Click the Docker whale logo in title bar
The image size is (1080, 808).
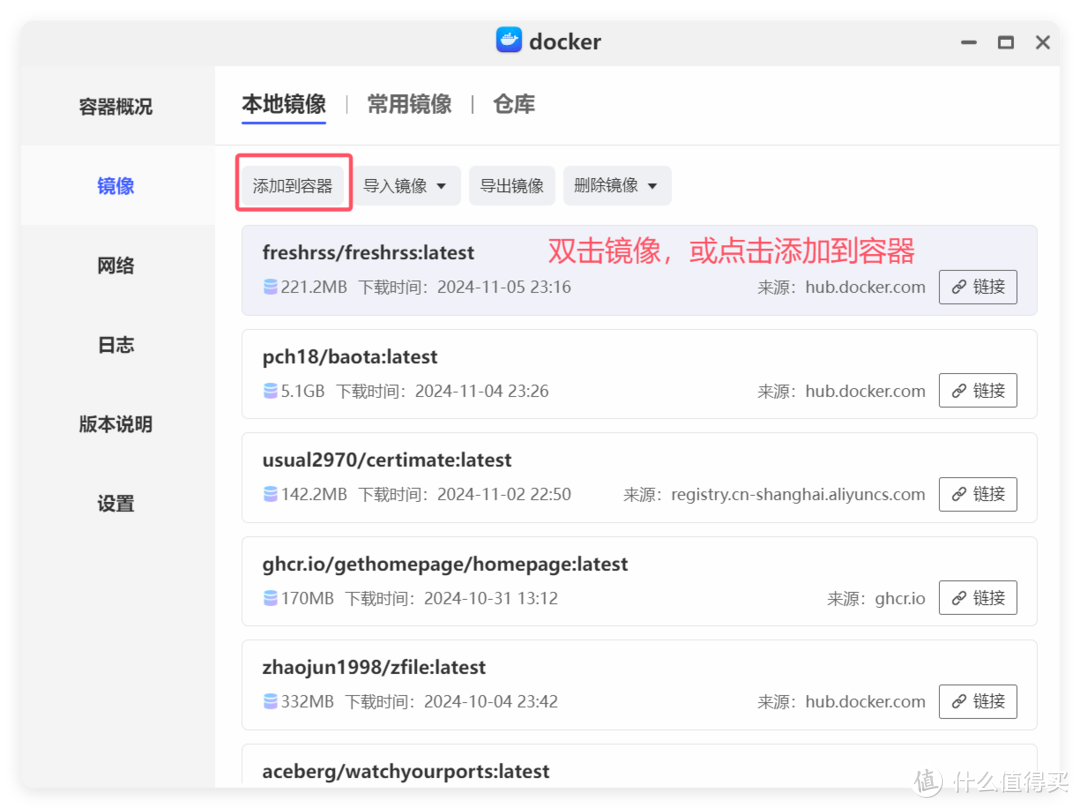pos(509,41)
